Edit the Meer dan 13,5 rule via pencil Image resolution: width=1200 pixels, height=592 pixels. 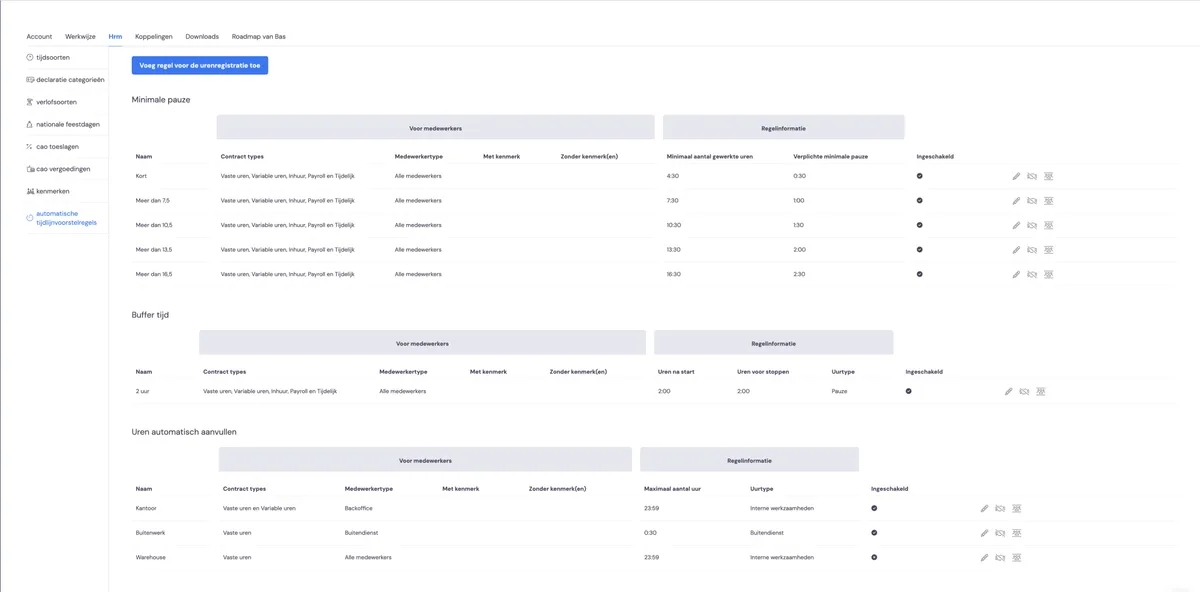[1016, 249]
